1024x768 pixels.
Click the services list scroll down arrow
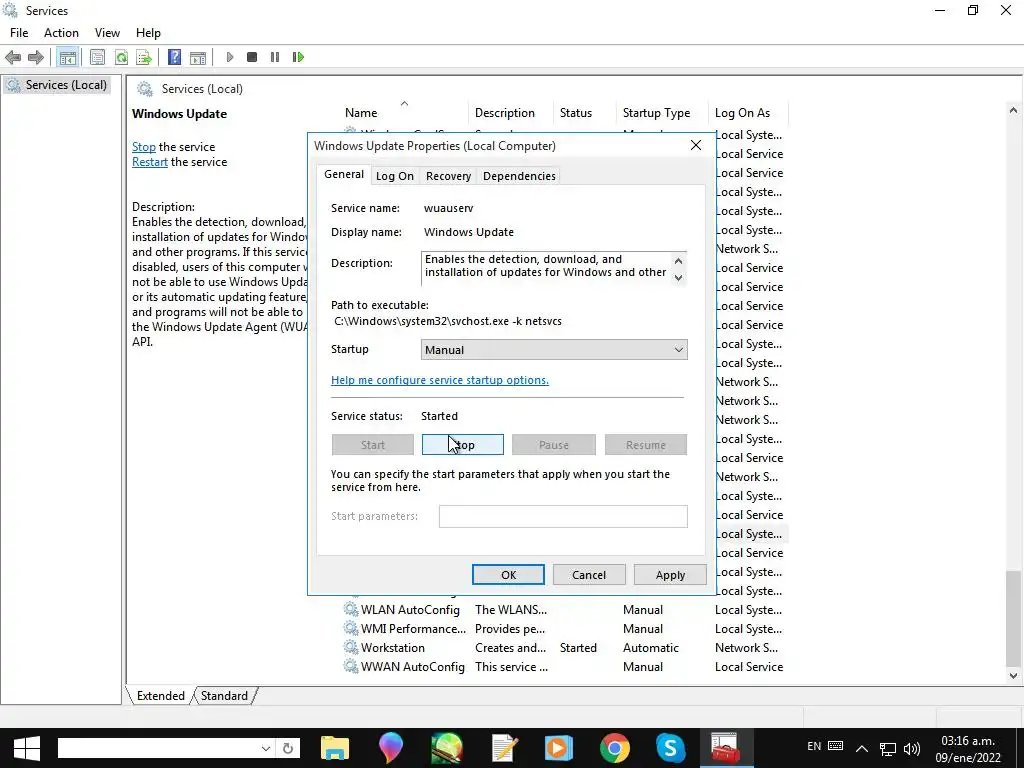click(1013, 676)
